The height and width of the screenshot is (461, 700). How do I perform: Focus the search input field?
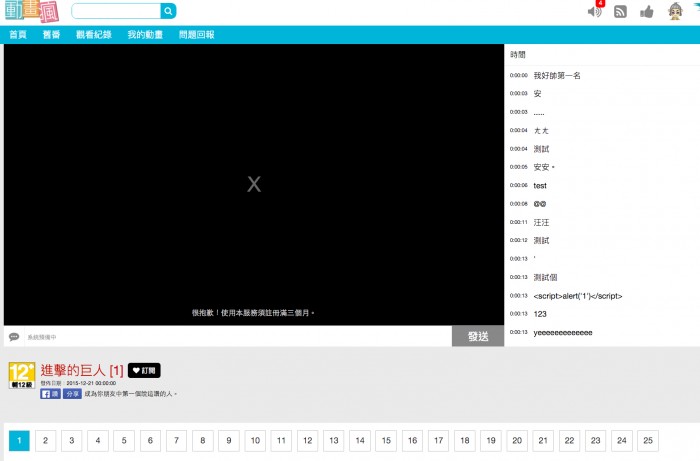coord(116,11)
